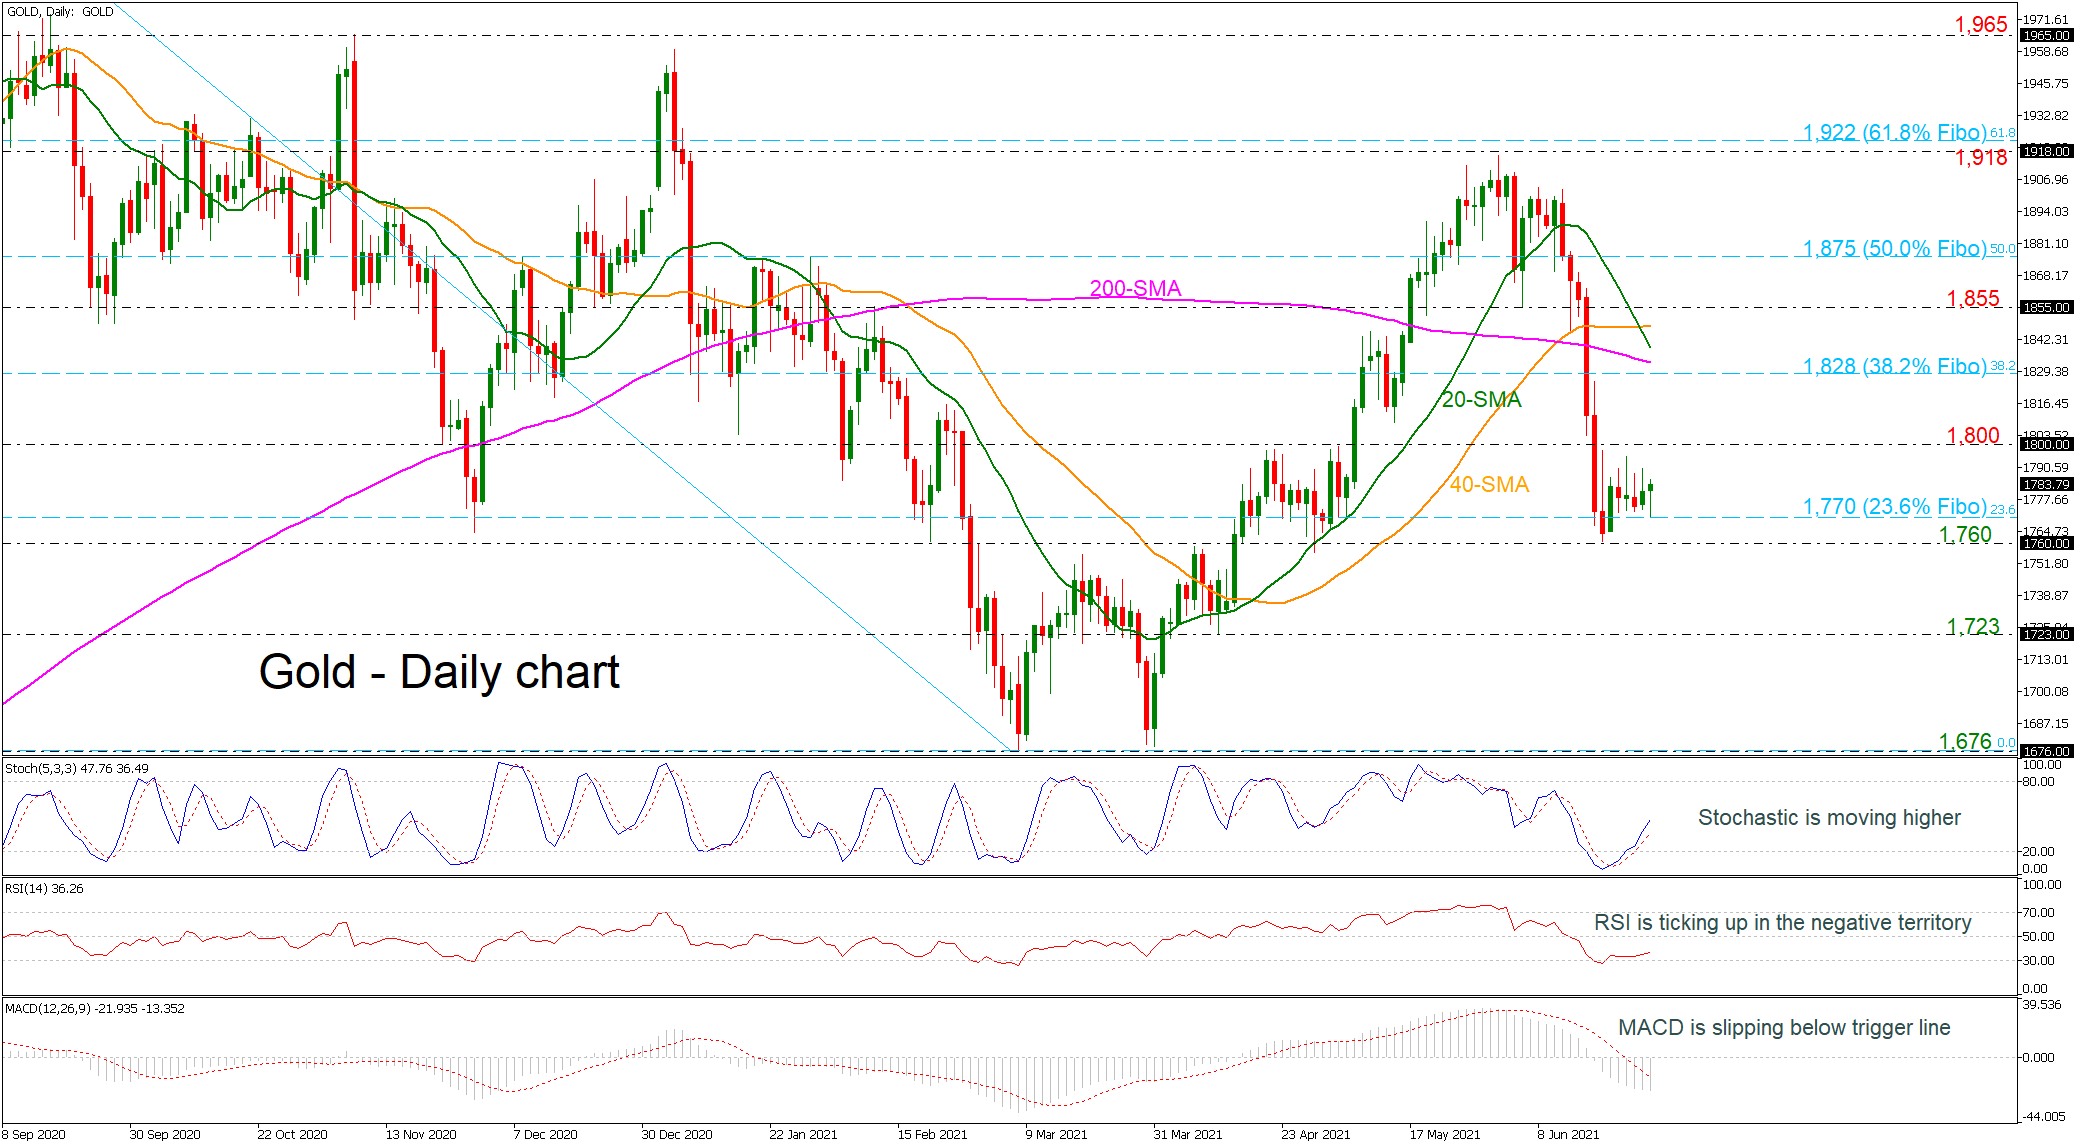The height and width of the screenshot is (1147, 2087).
Task: Click the 'MACD is slipping below trigger line' note
Action: (x=1783, y=1027)
